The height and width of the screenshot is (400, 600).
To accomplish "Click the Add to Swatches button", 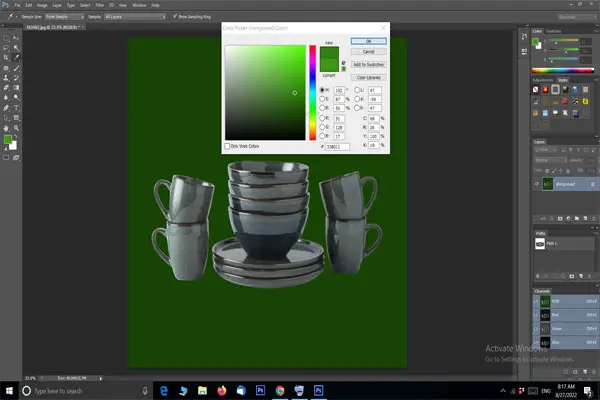I will pos(368,65).
